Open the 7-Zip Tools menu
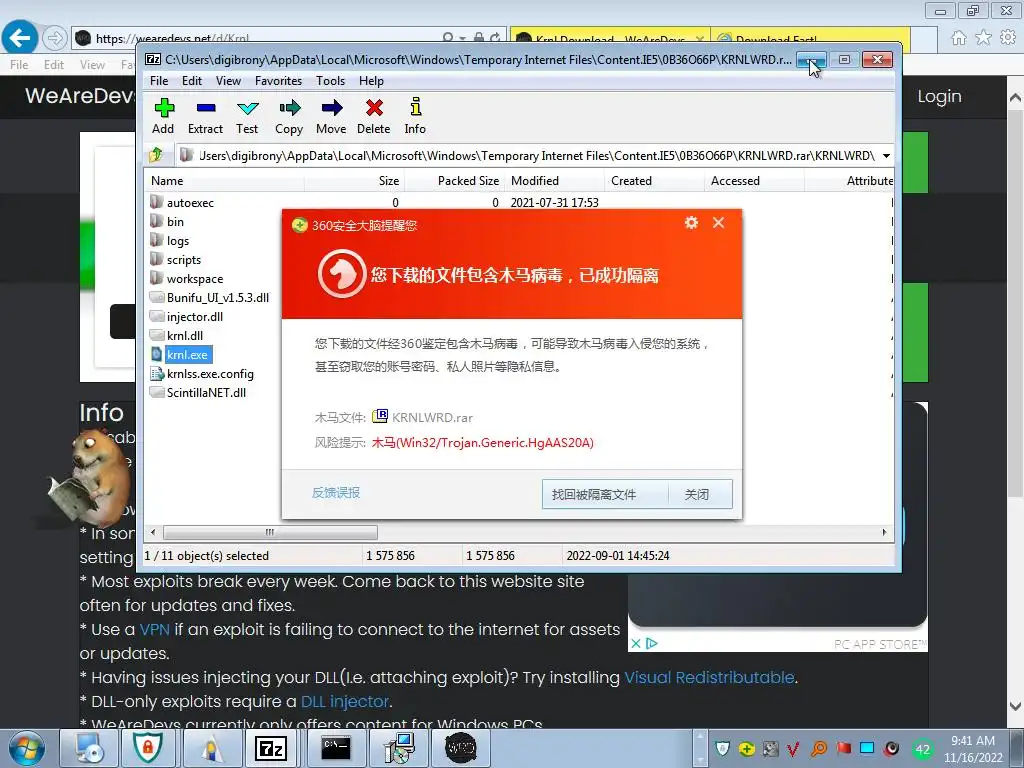1024x768 pixels. [330, 81]
